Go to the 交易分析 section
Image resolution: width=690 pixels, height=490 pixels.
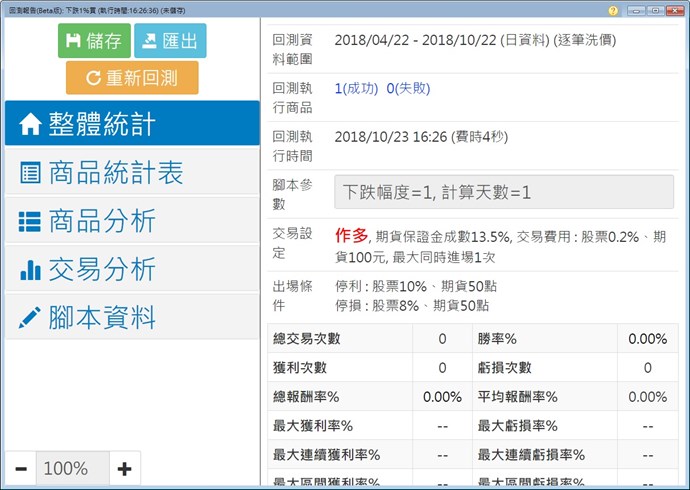pos(132,268)
